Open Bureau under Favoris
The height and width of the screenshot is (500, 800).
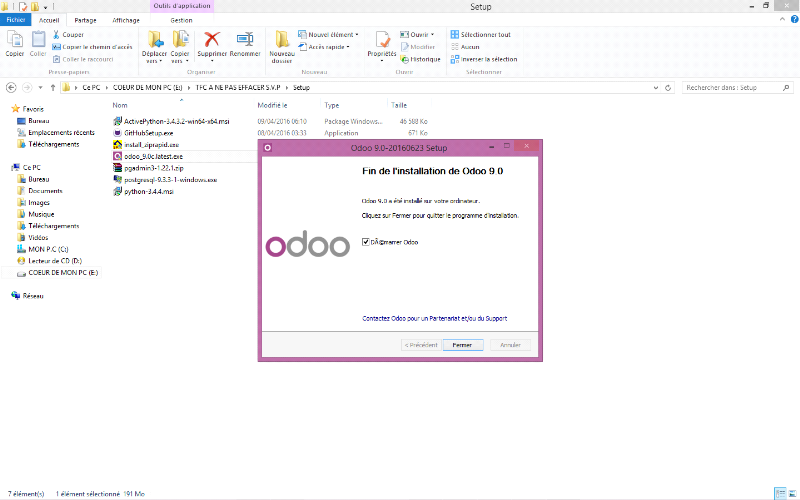[x=39, y=121]
